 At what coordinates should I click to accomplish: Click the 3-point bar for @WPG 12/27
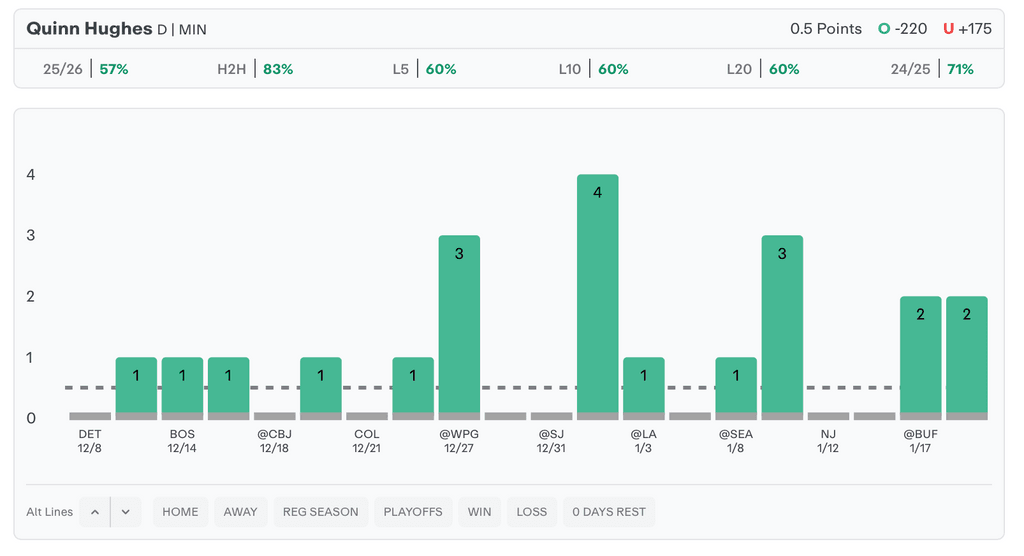pyautogui.click(x=459, y=327)
